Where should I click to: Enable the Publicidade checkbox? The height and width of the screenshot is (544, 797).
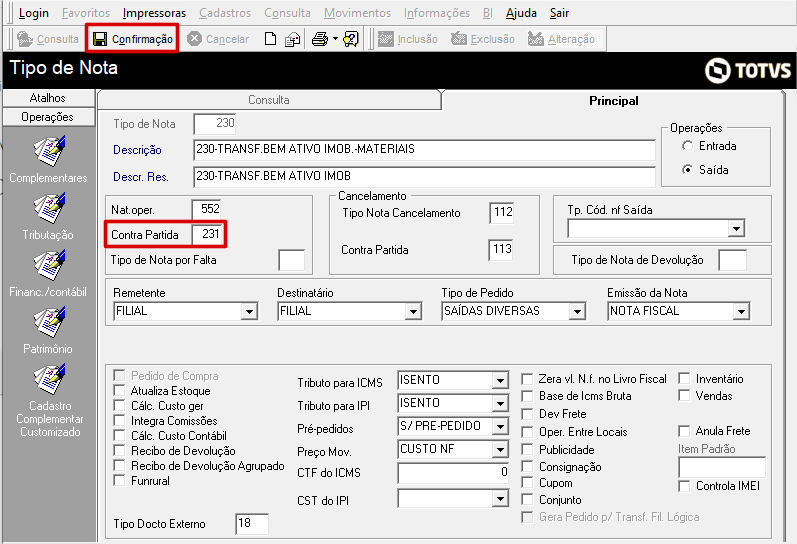tap(527, 450)
